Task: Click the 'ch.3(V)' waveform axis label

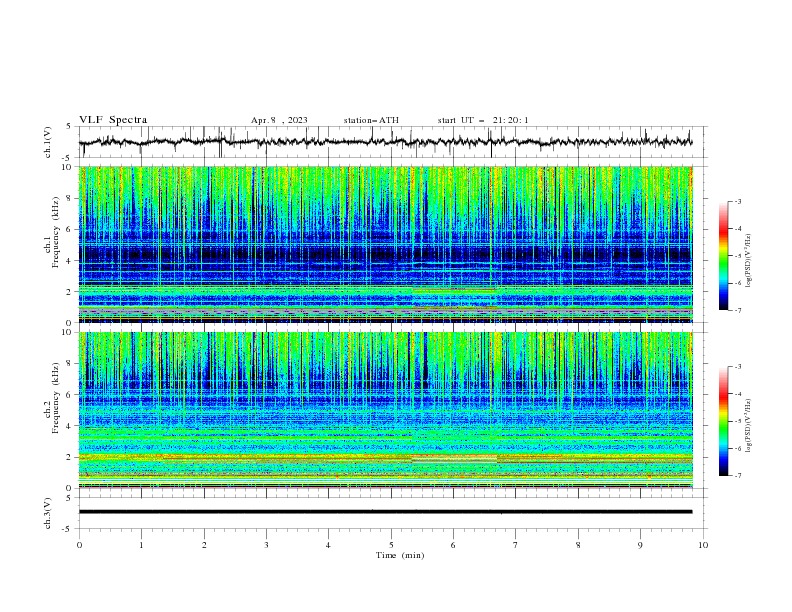Action: (x=48, y=513)
